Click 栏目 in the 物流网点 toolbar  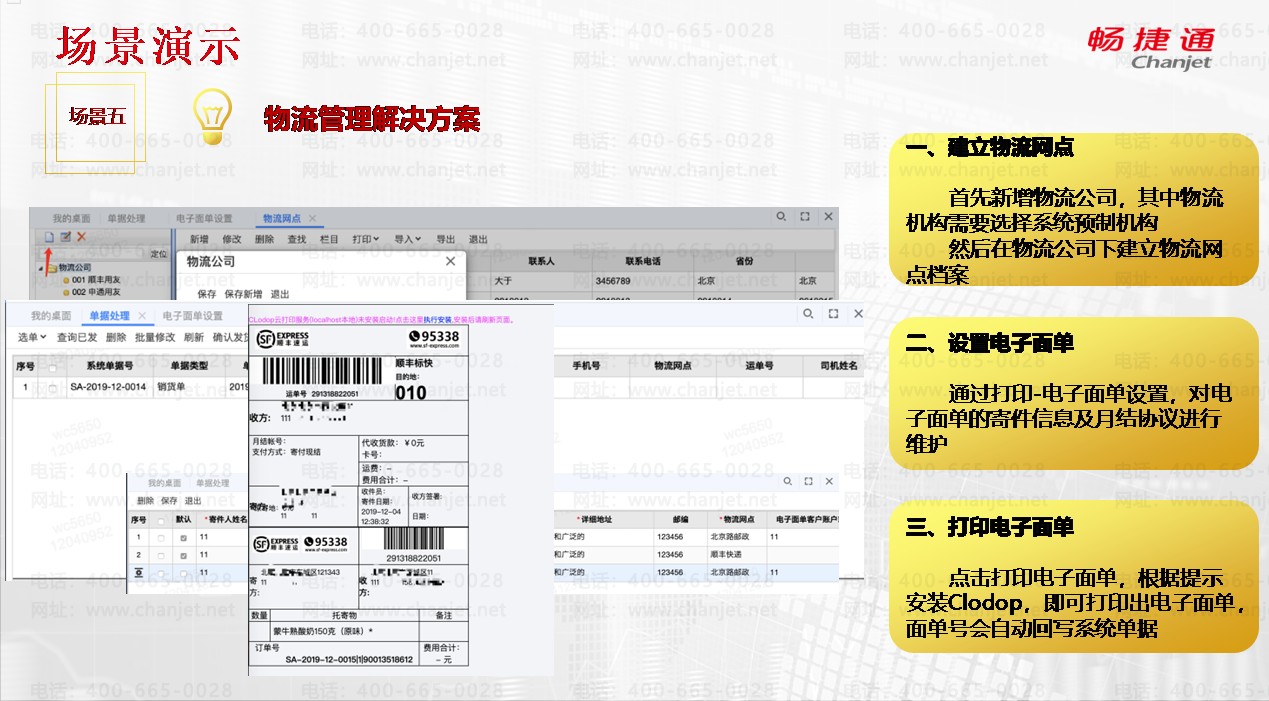pyautogui.click(x=329, y=239)
